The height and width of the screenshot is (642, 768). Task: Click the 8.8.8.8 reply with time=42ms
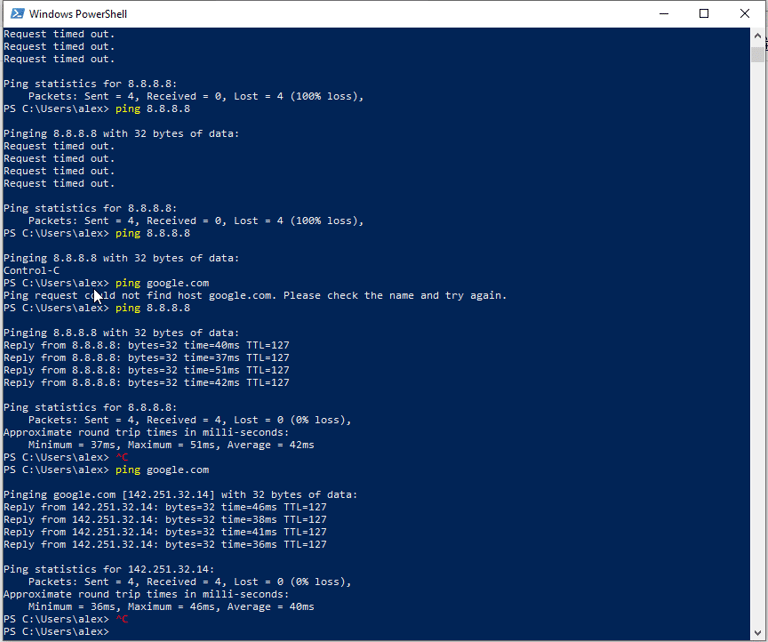(x=146, y=382)
